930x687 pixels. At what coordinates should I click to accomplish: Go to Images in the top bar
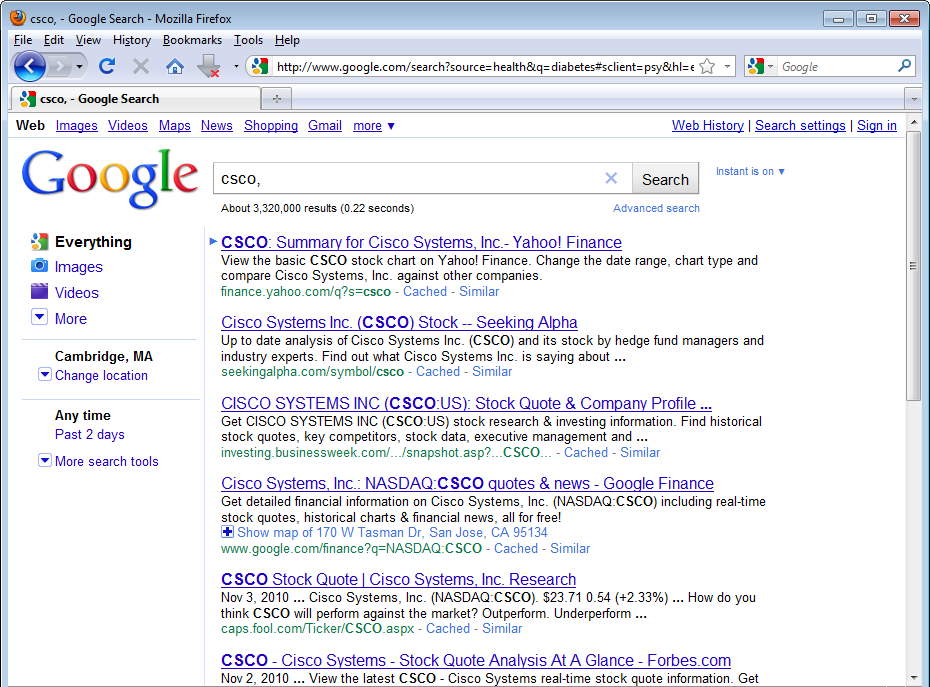coord(77,126)
